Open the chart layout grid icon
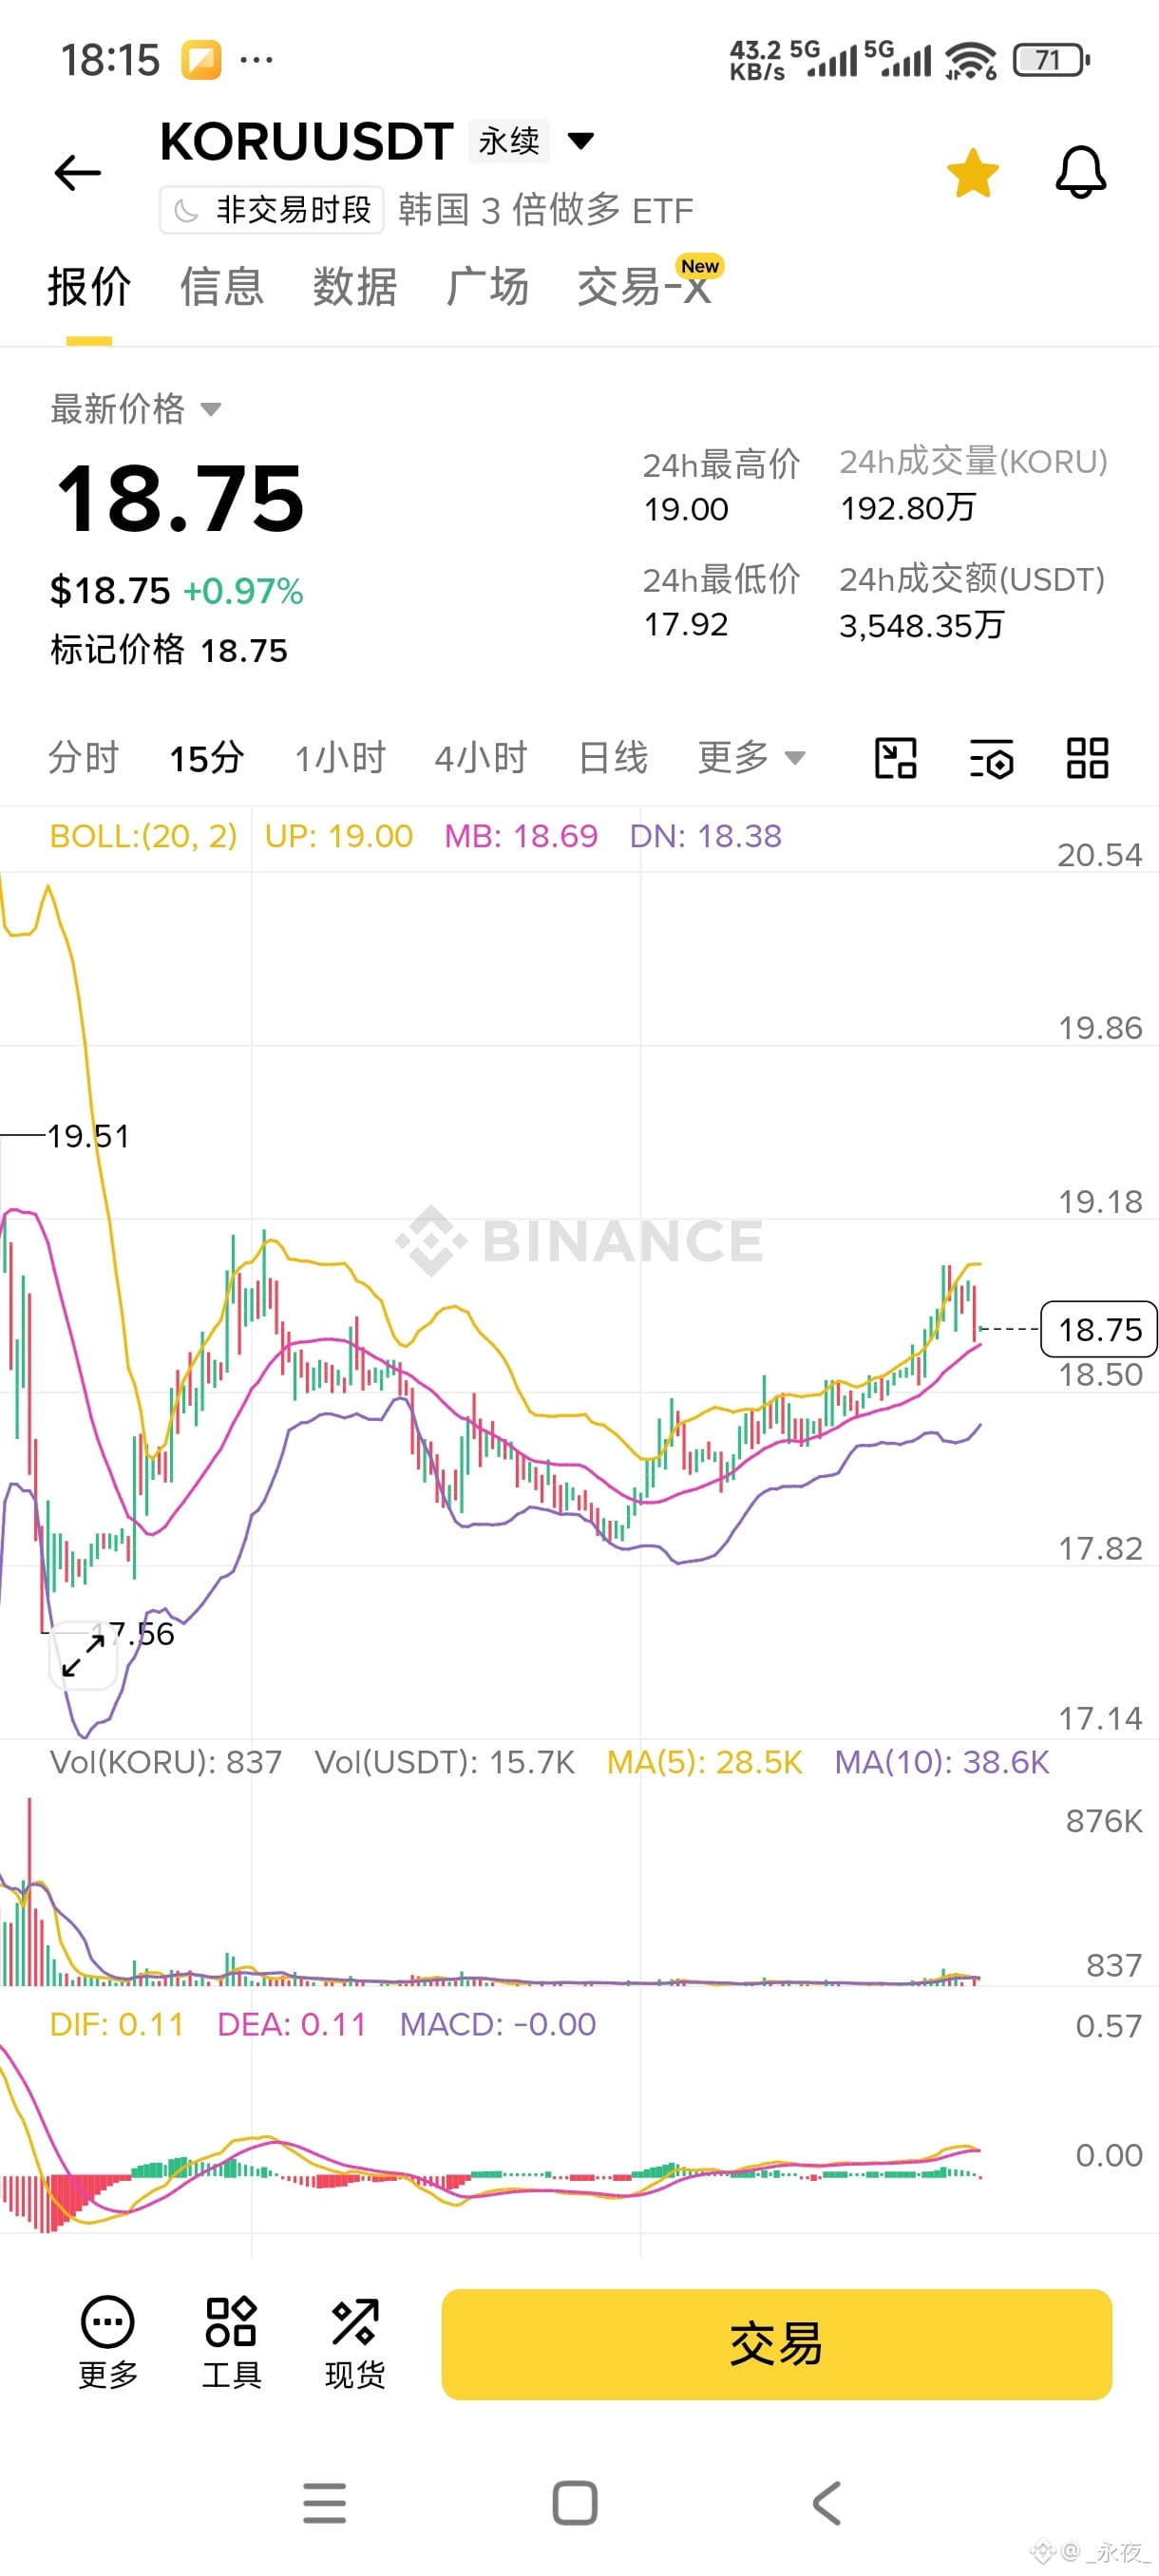Viewport: 1159px width, 2576px height. [1087, 758]
